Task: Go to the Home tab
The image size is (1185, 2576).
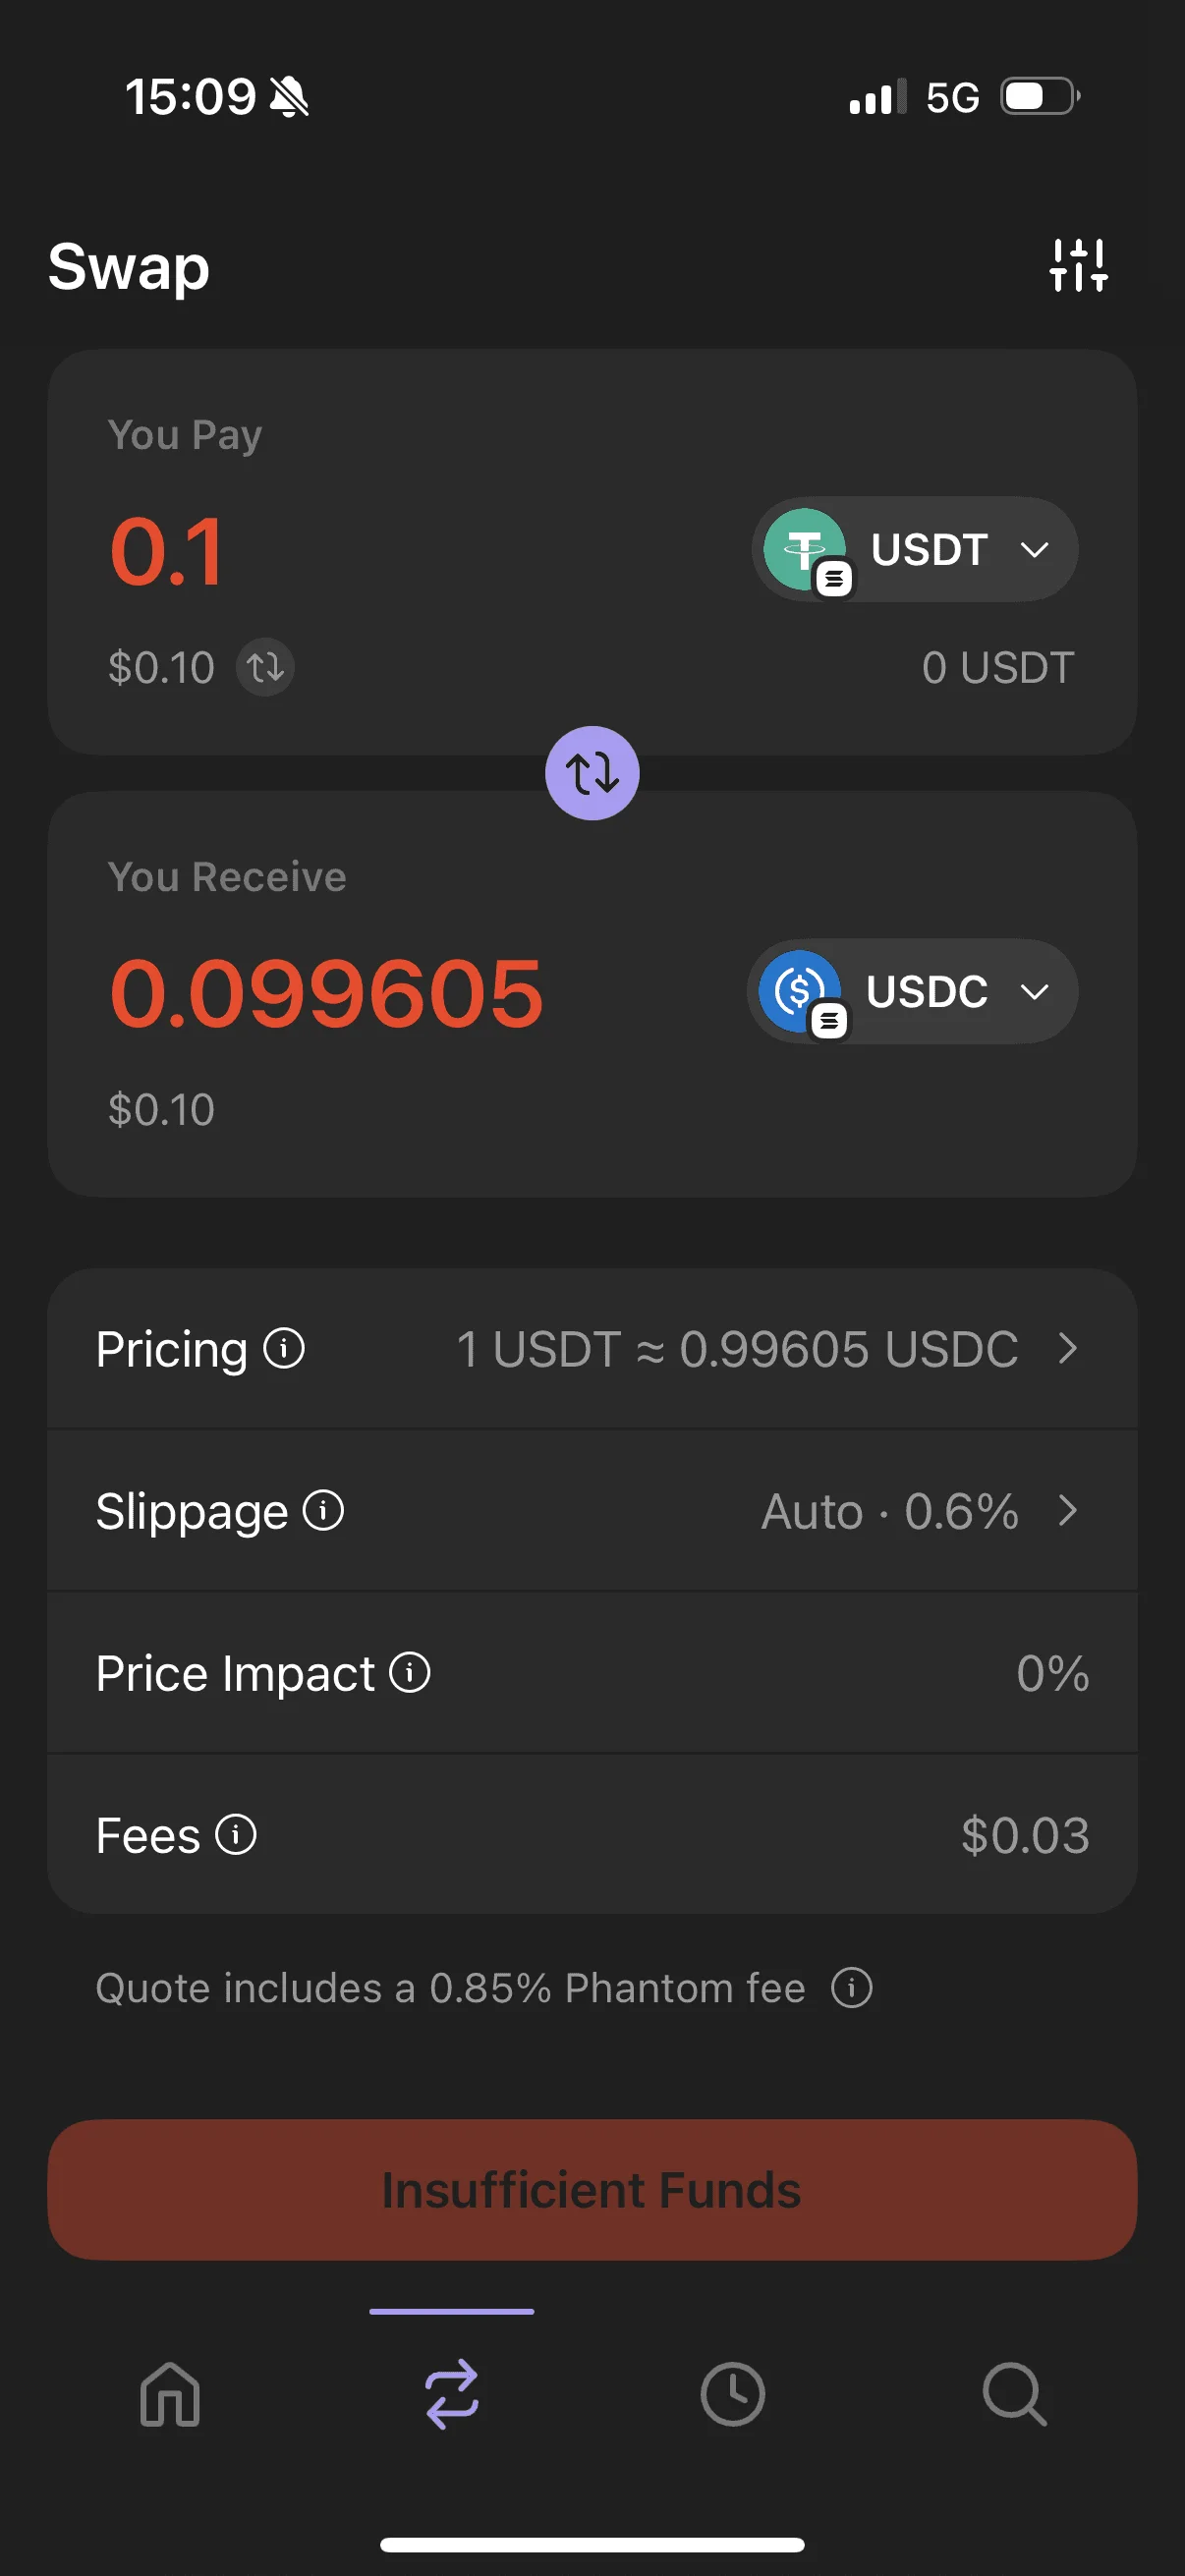Action: [x=170, y=2395]
